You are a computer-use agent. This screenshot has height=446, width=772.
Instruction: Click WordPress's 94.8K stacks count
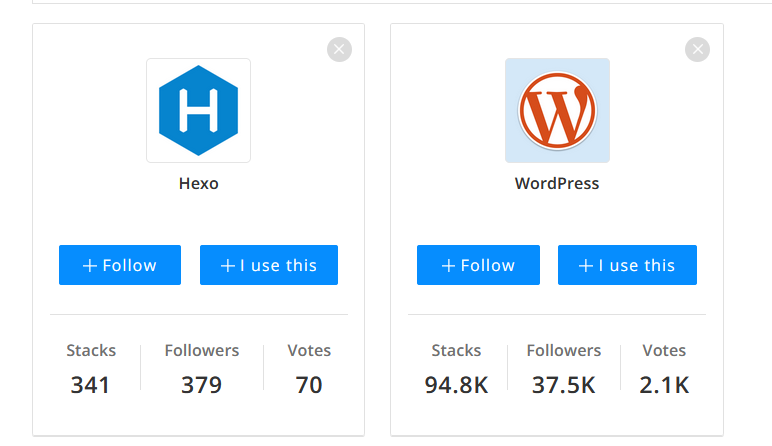tap(455, 384)
